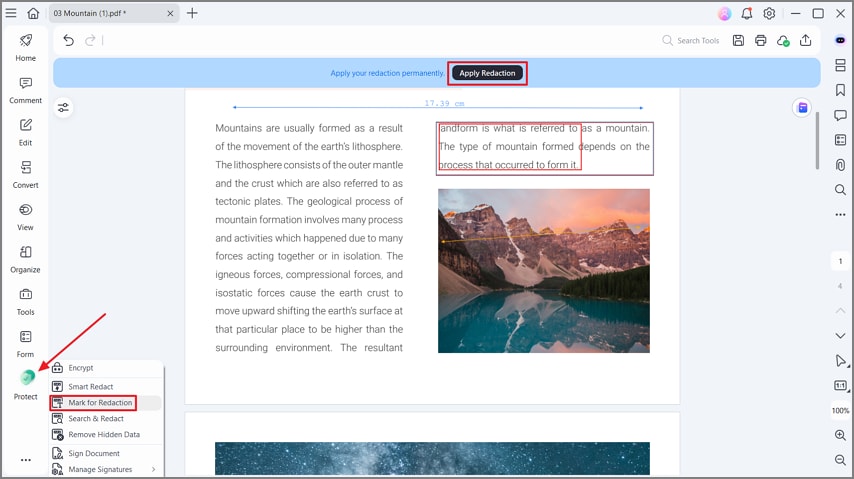Open the View sidebar section
The height and width of the screenshot is (479, 854).
[x=26, y=217]
